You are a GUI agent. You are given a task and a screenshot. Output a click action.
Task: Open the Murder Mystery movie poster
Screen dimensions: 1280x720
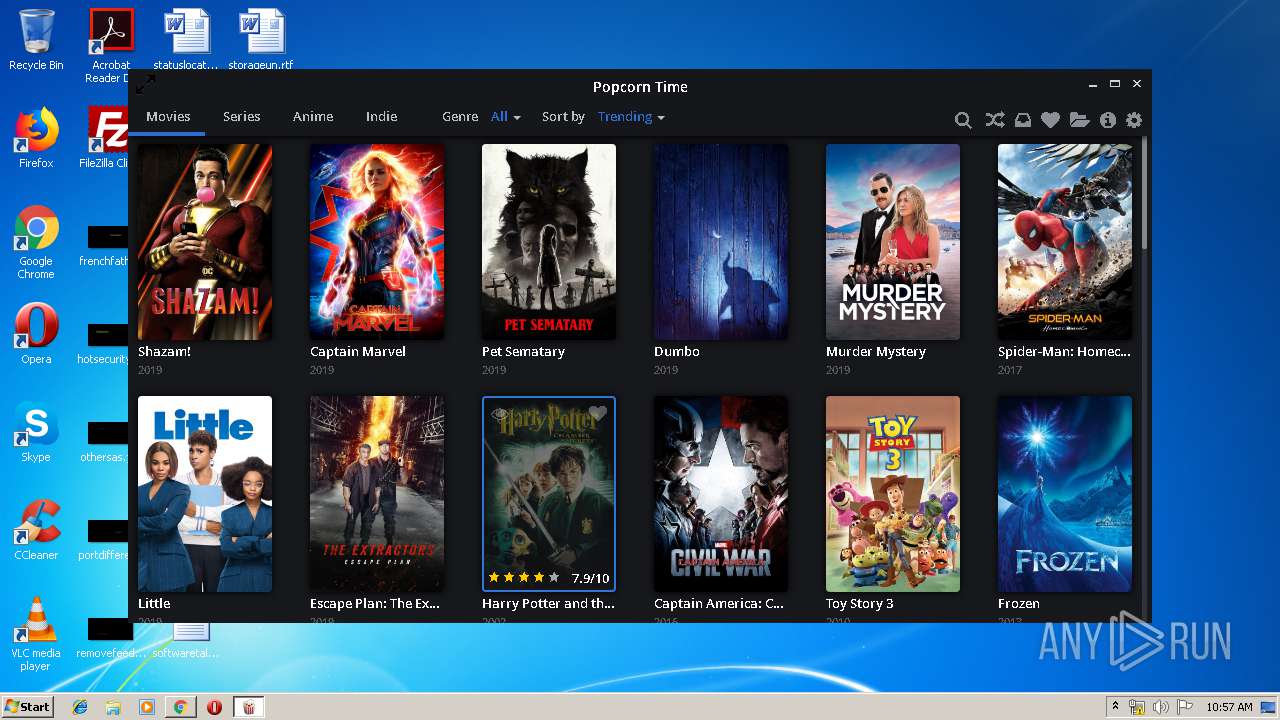[x=893, y=242]
